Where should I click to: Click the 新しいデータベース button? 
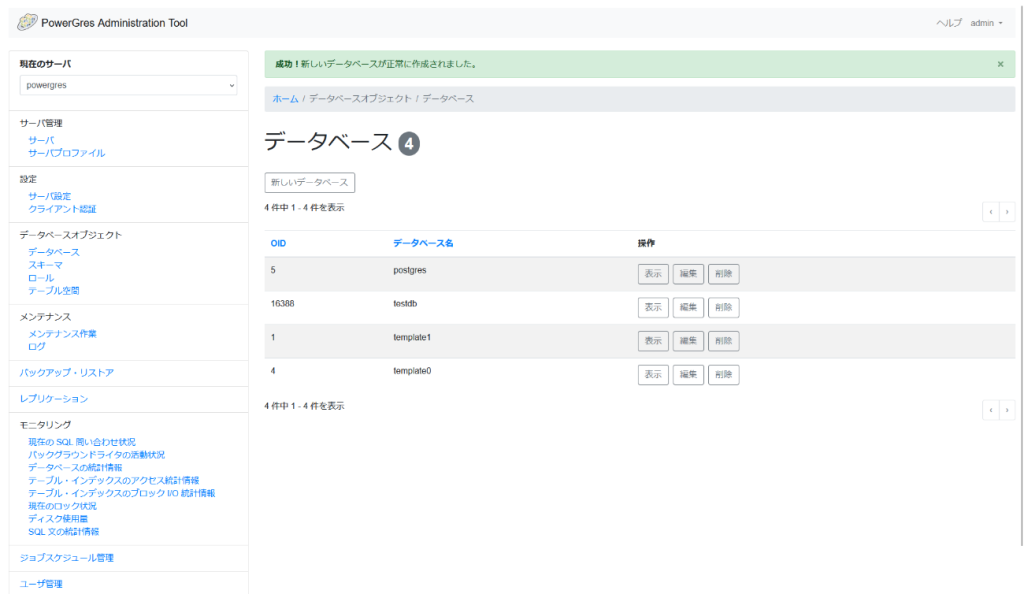click(x=310, y=183)
